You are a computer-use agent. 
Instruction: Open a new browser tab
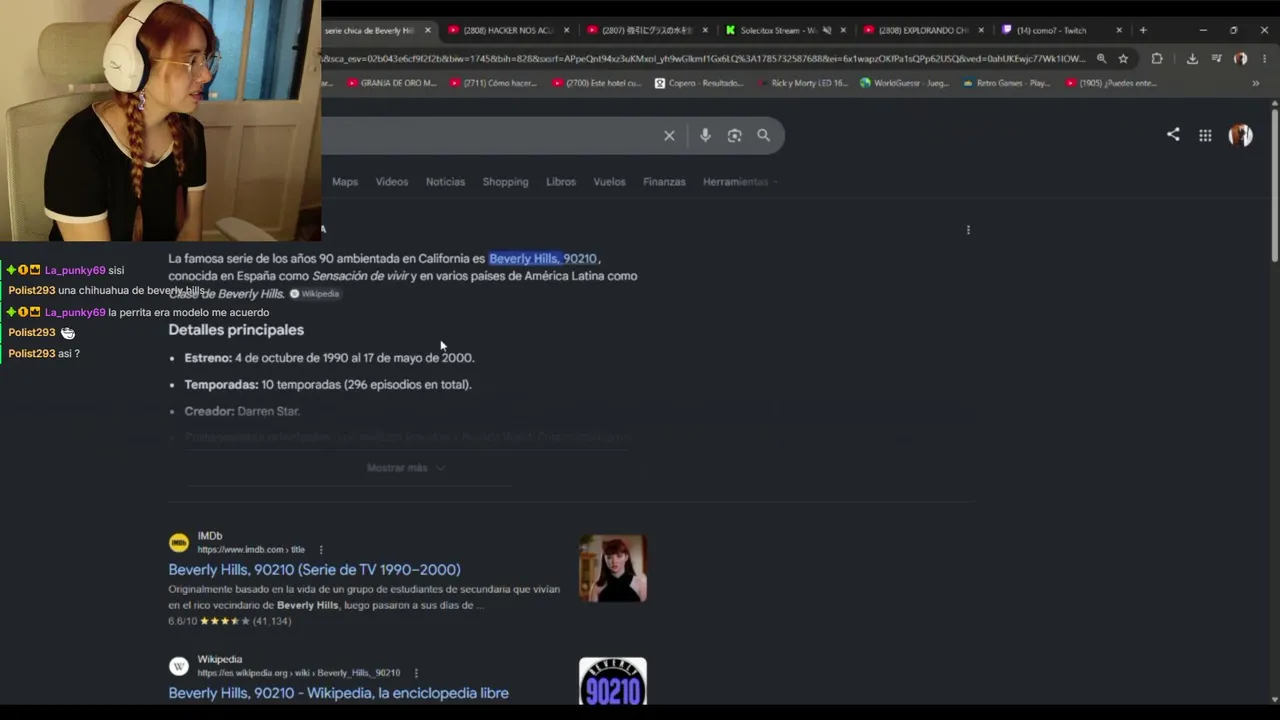(x=1143, y=30)
